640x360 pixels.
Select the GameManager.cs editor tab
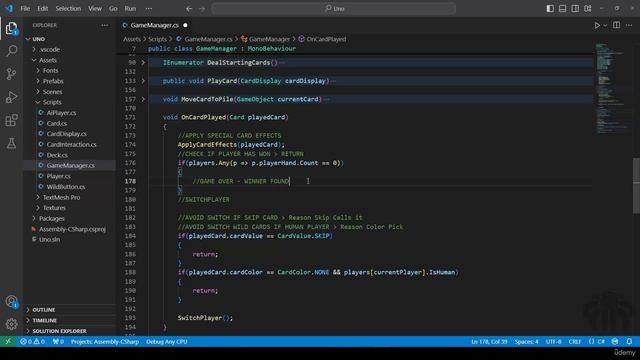click(154, 25)
